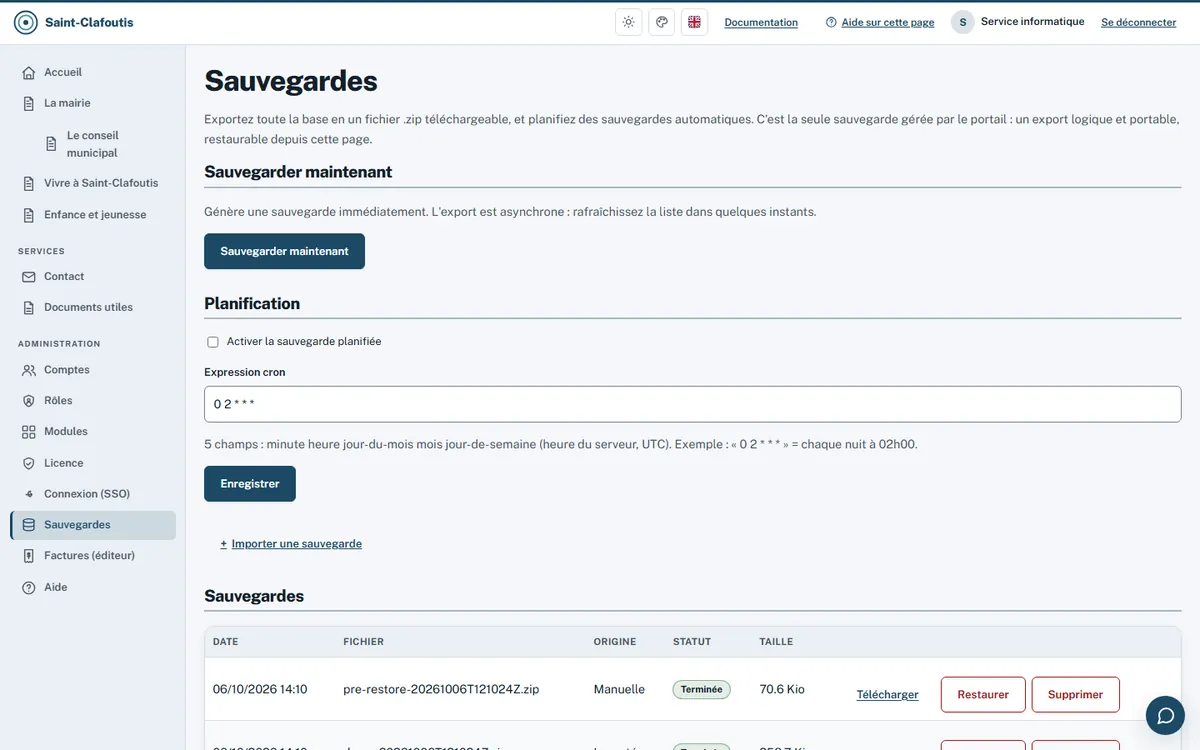Switch language with the UK flag icon
Screen dimensions: 1200x750
(694, 22)
